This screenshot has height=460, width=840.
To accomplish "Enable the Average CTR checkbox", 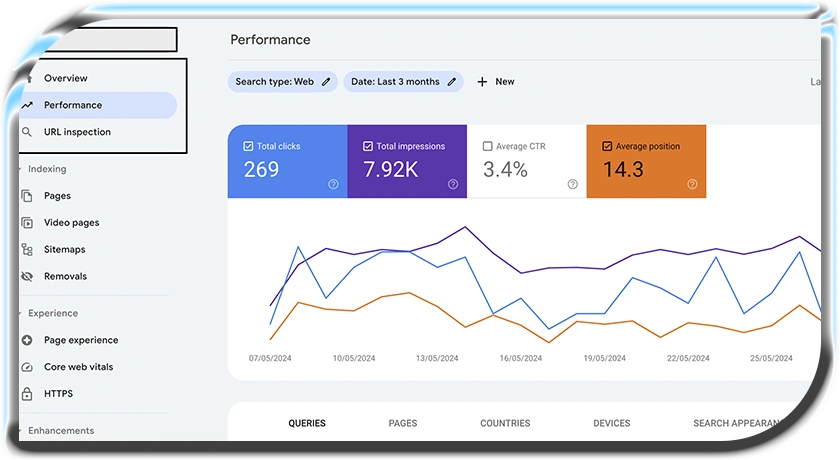I will 488,146.
